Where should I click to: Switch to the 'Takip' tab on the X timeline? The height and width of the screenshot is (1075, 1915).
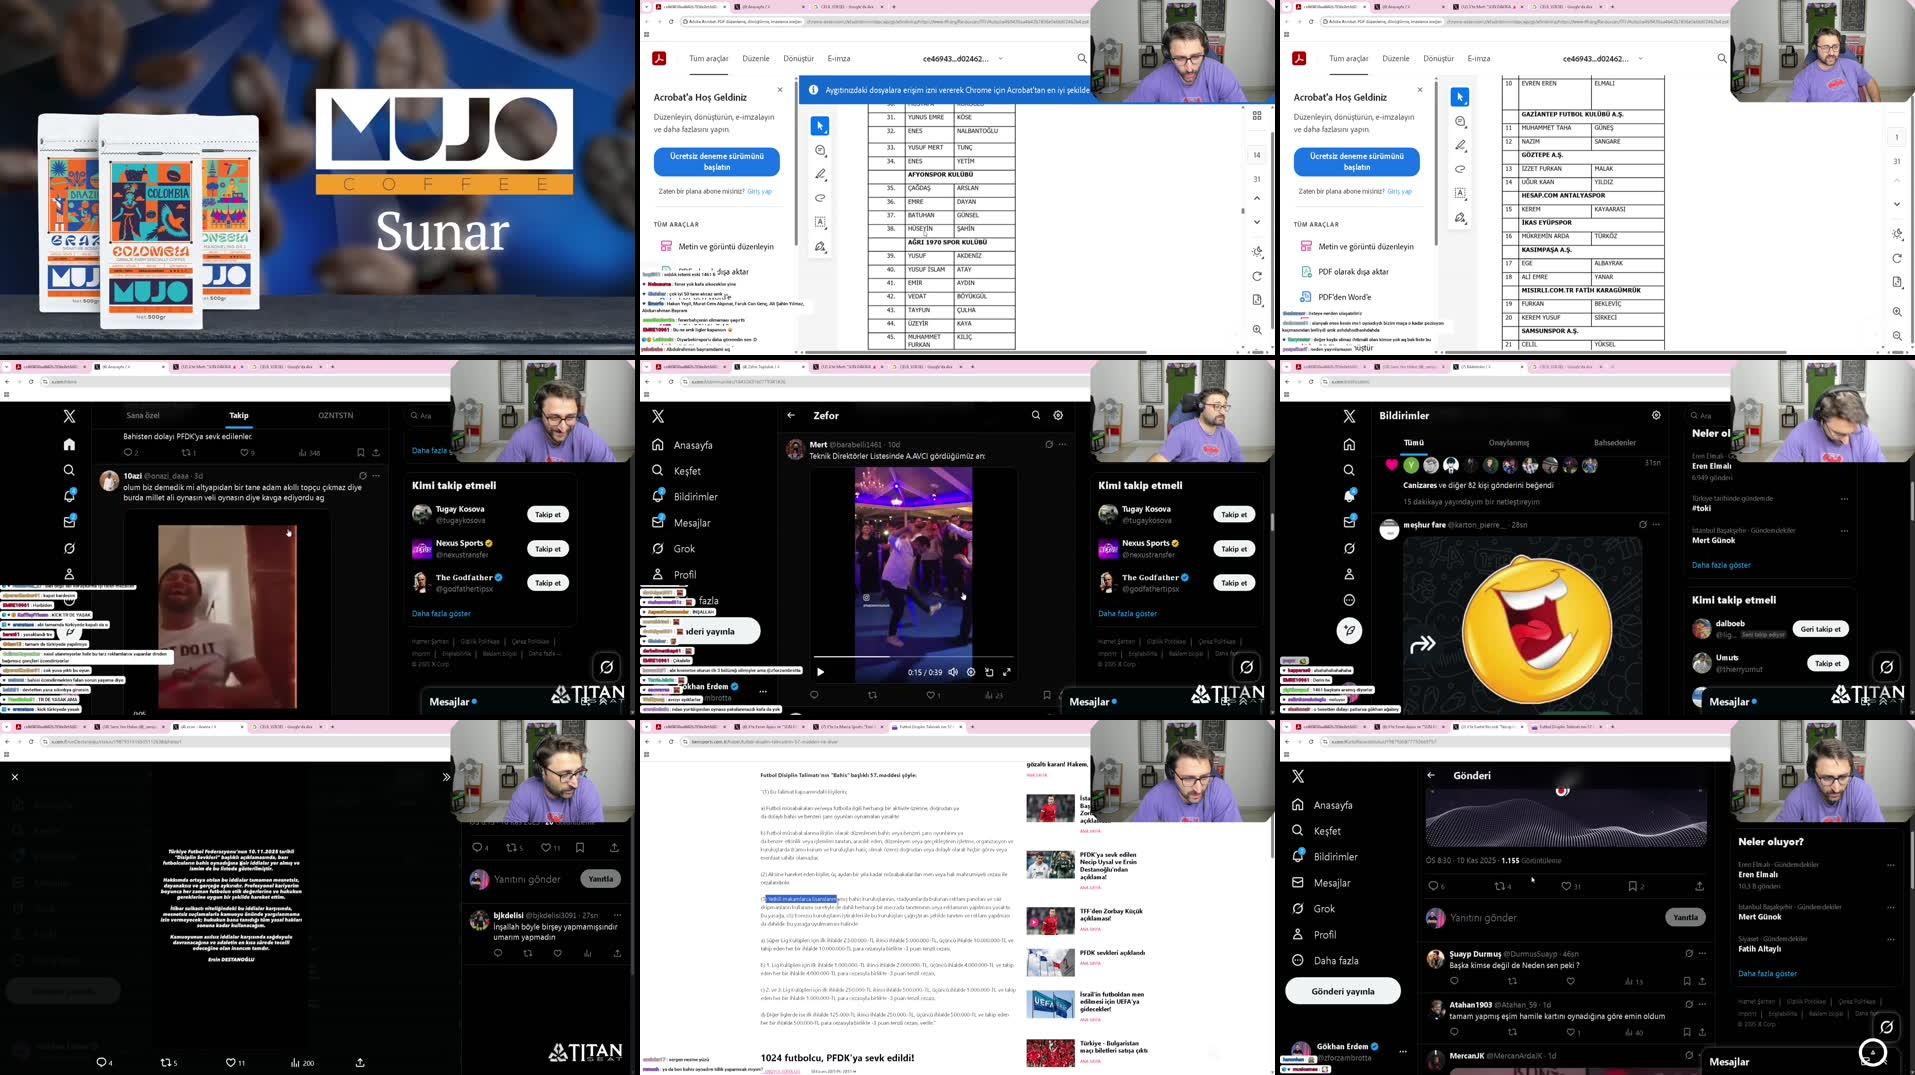[x=238, y=415]
